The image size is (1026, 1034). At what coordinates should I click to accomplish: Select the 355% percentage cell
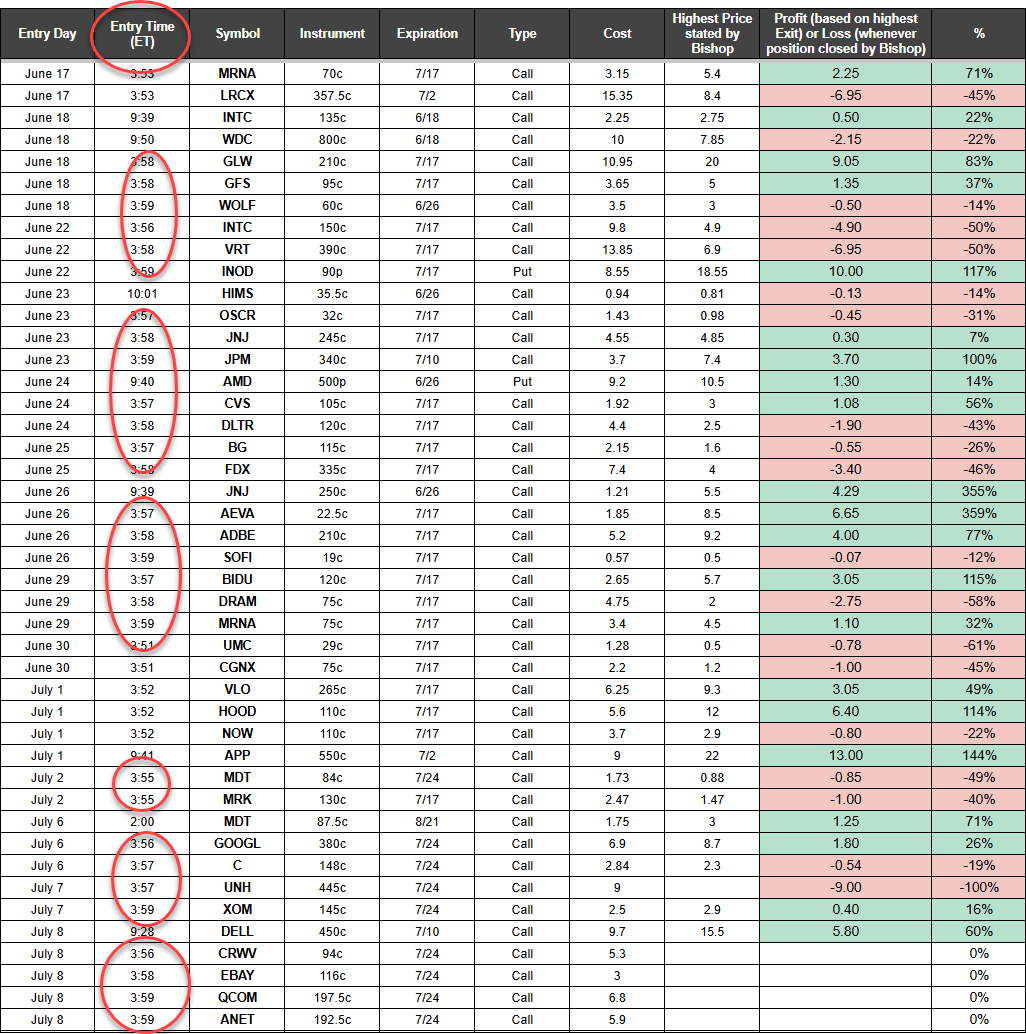point(979,491)
